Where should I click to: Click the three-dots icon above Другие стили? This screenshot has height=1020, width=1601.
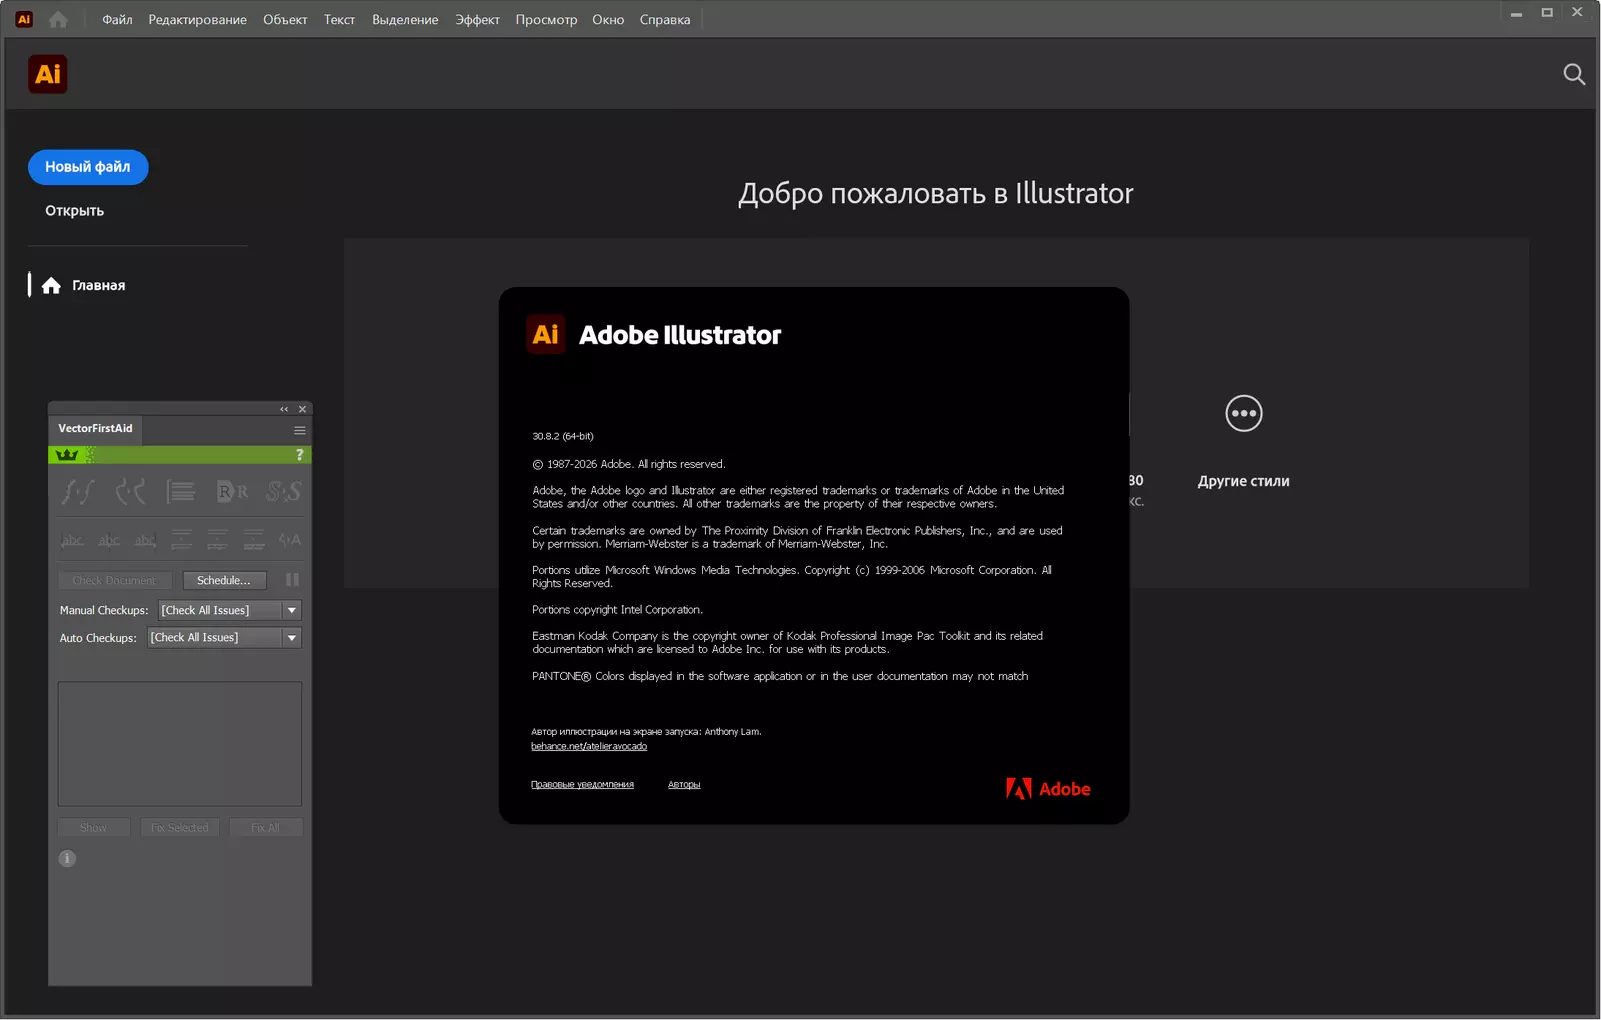[x=1244, y=413]
